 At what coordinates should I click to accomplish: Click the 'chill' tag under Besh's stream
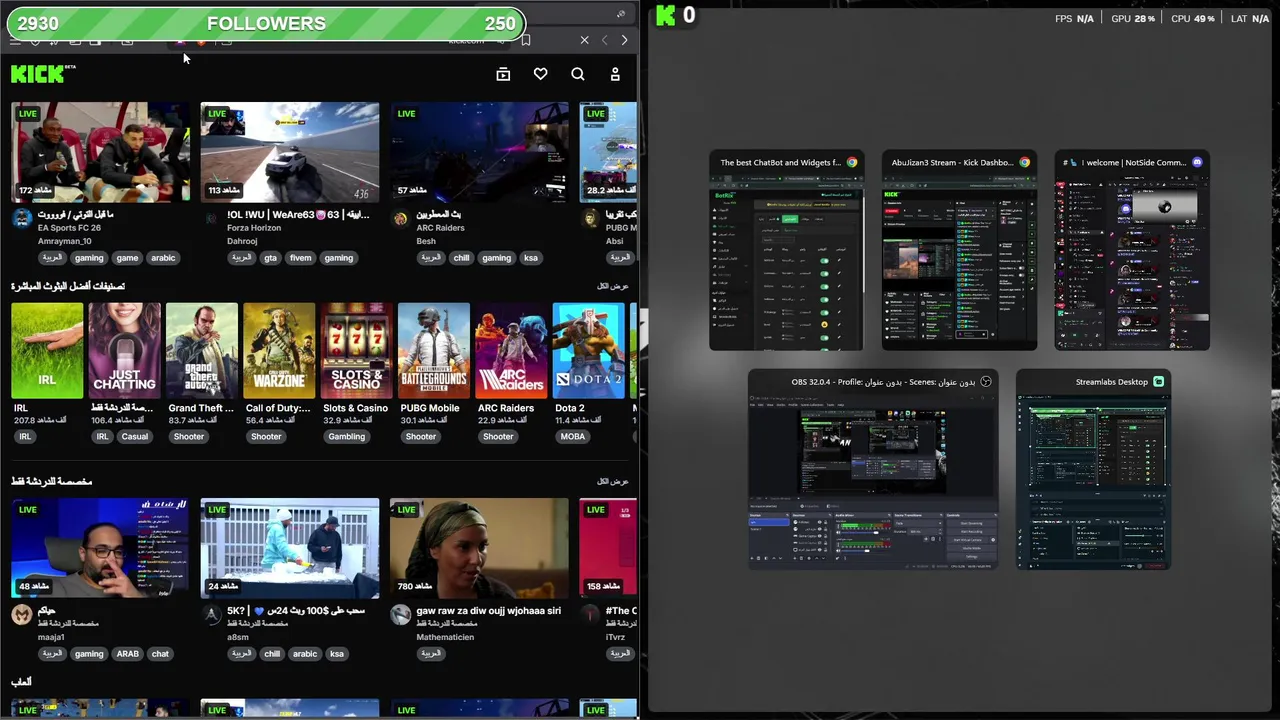[x=461, y=258]
